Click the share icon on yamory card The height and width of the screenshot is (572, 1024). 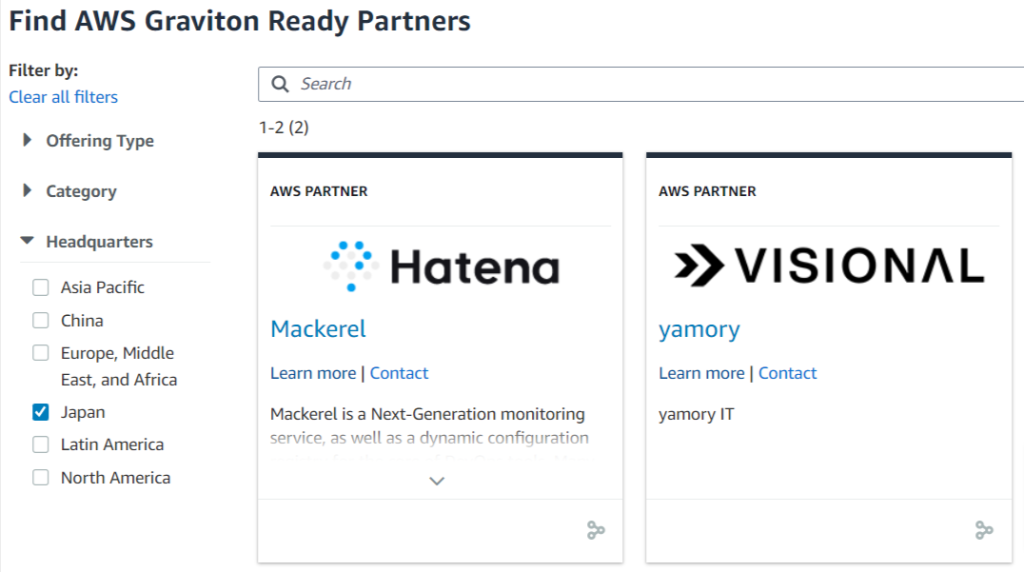984,530
